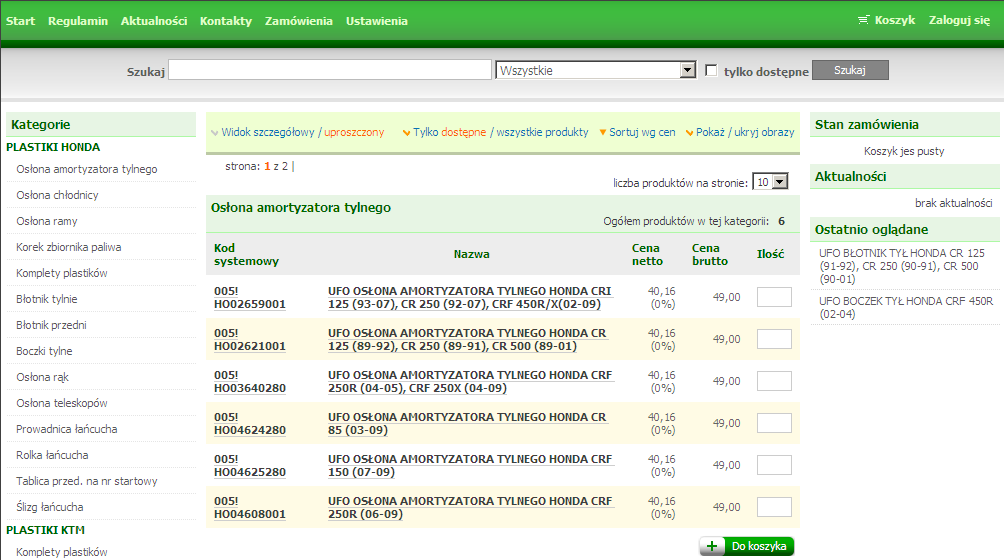Click the grey Szukaj search button

tap(850, 70)
